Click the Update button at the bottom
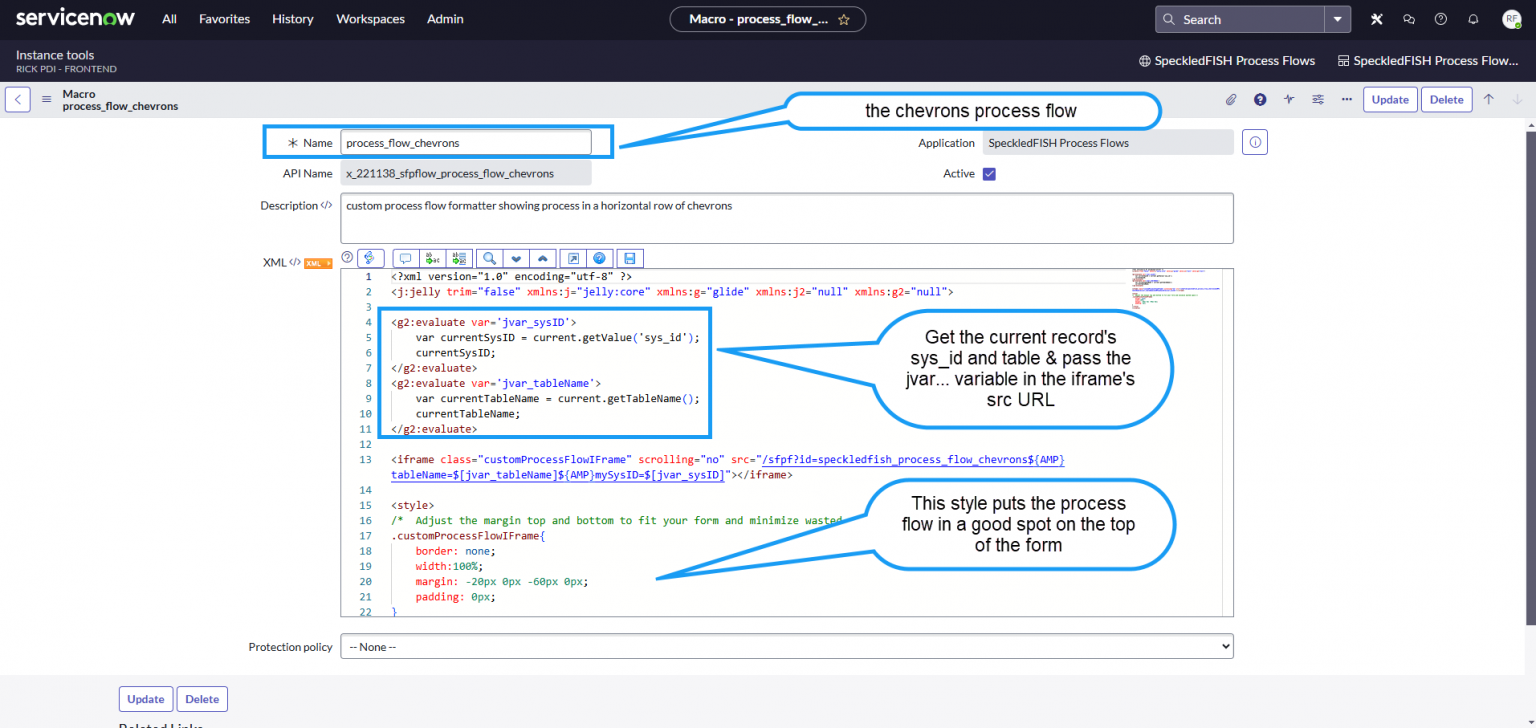1536x728 pixels. click(146, 698)
